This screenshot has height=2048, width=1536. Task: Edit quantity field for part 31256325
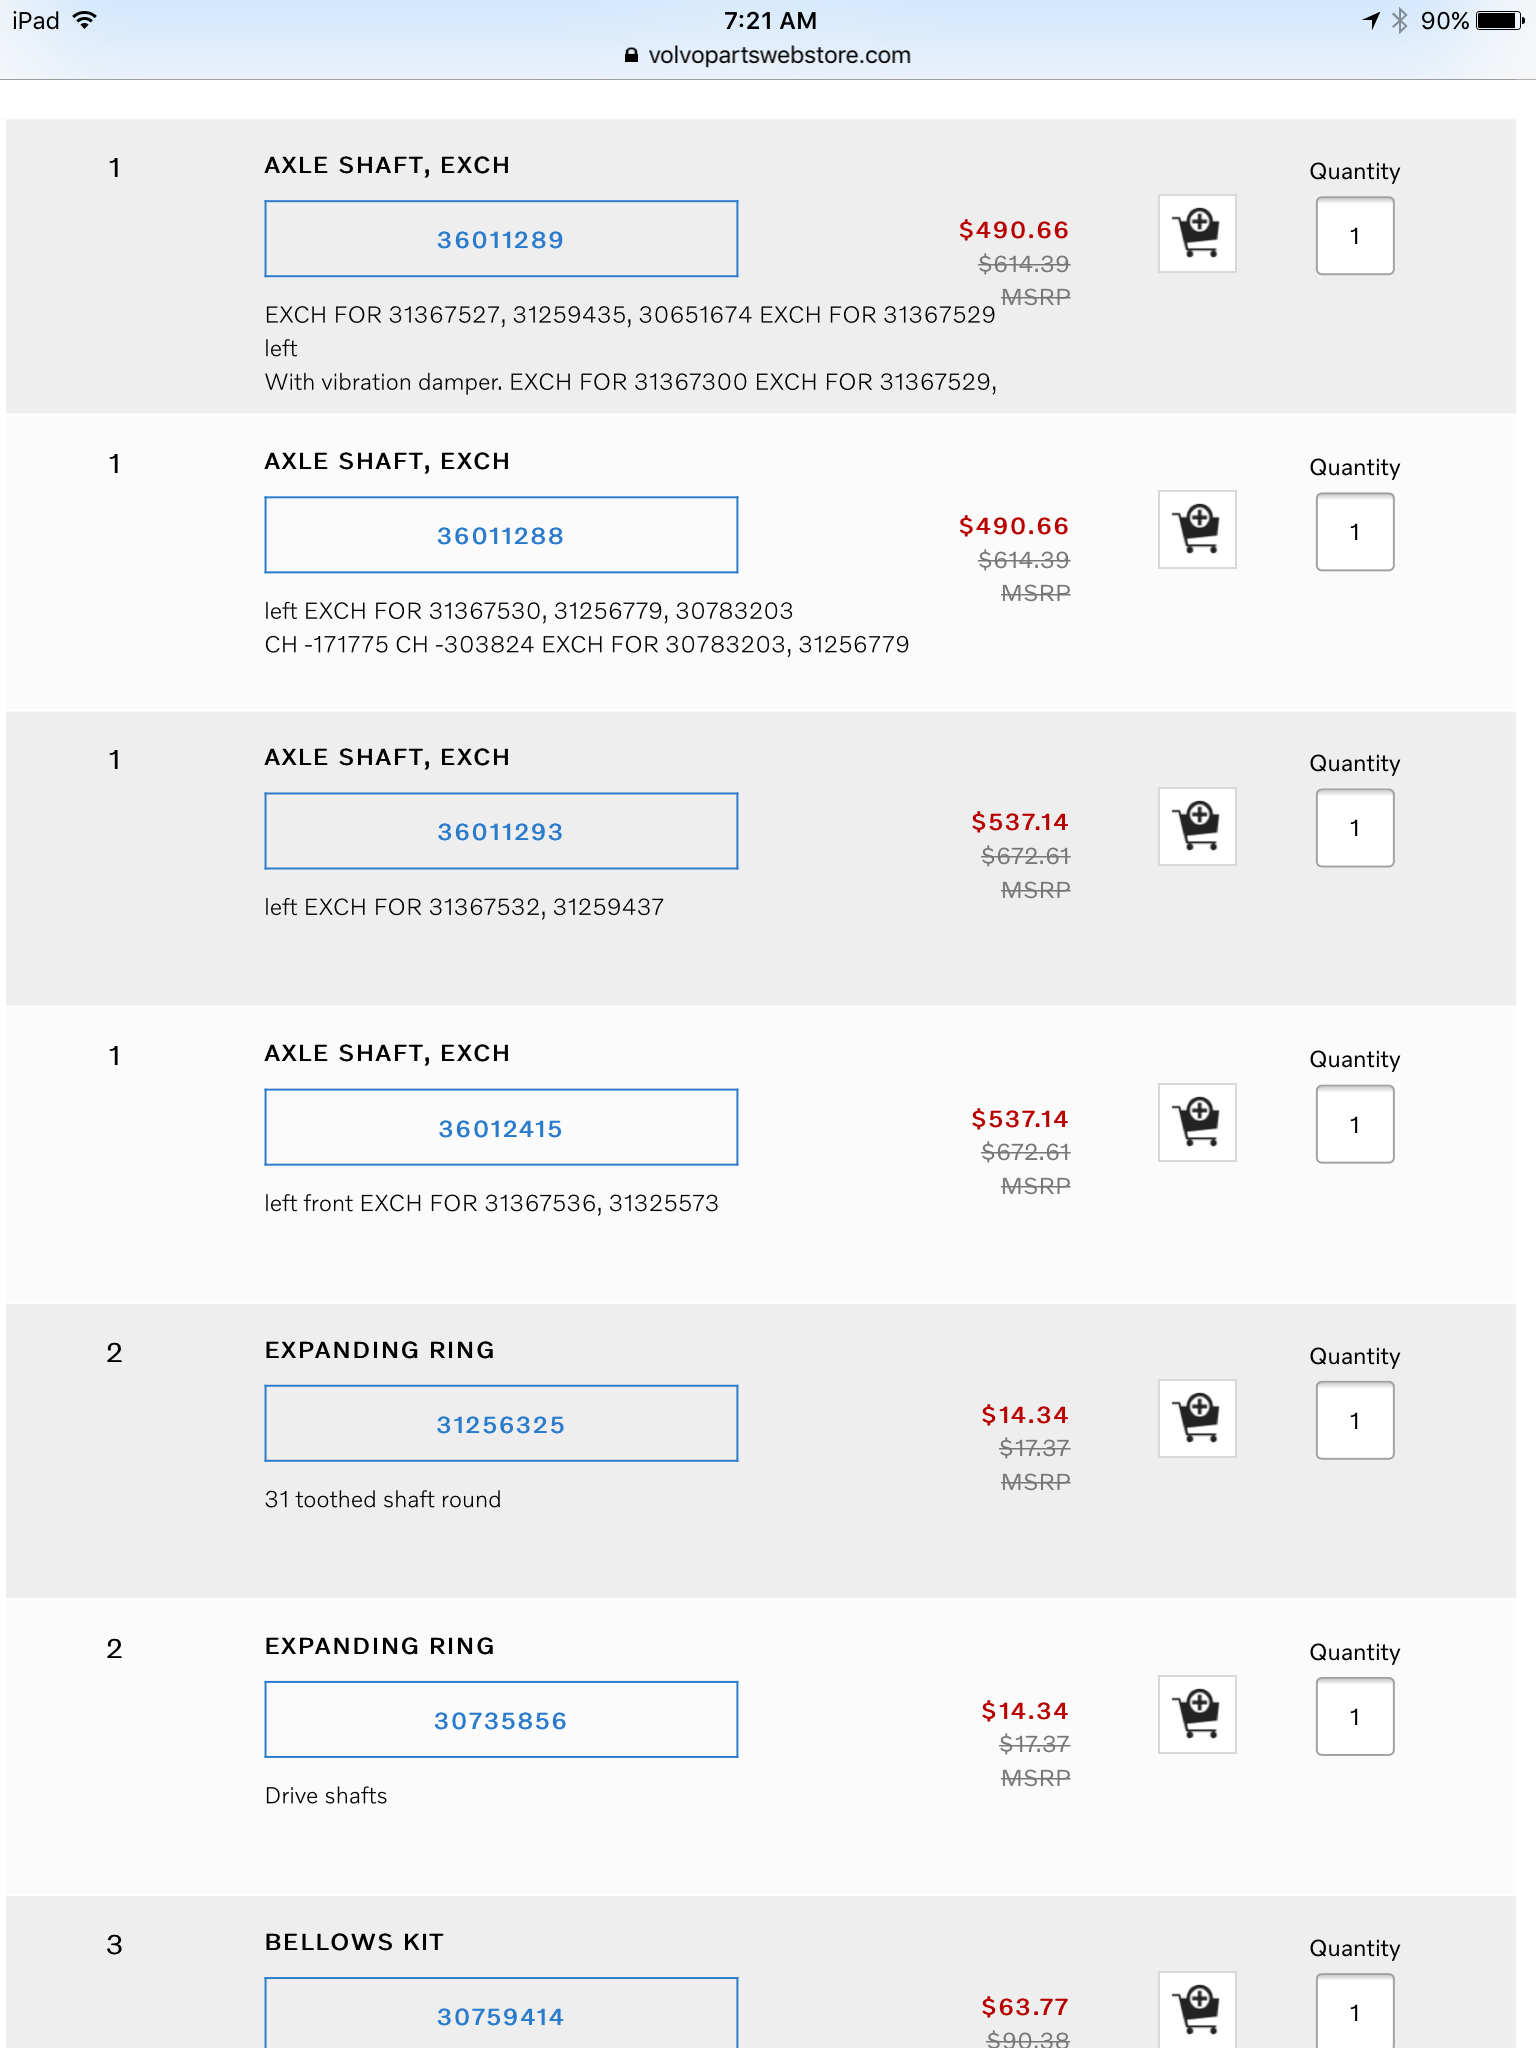(1354, 1420)
